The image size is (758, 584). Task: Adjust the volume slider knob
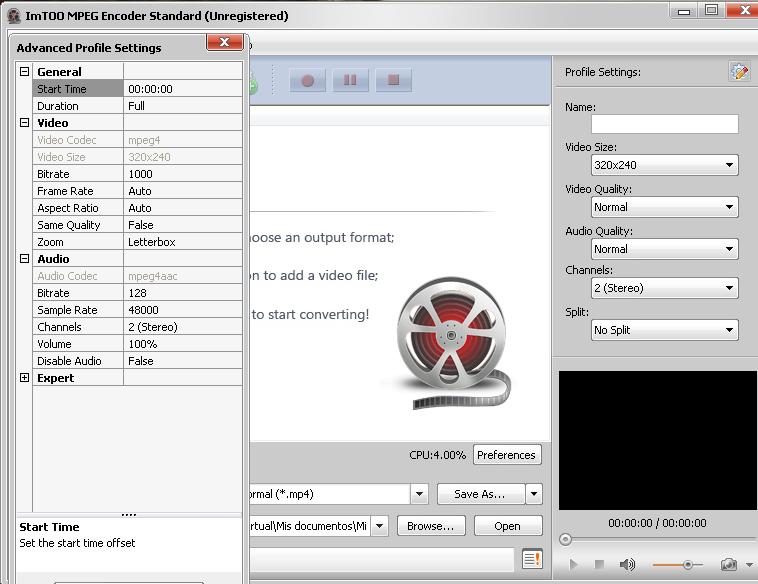pyautogui.click(x=687, y=565)
